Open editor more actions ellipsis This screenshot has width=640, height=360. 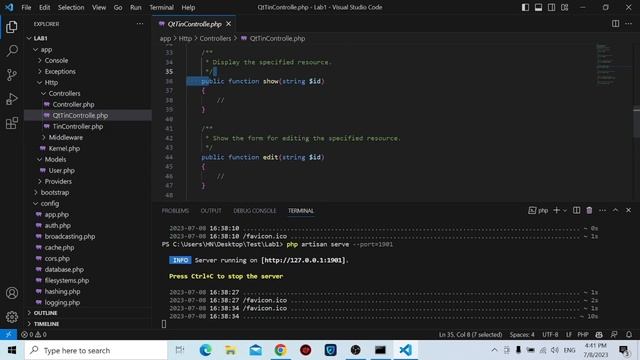click(x=628, y=24)
